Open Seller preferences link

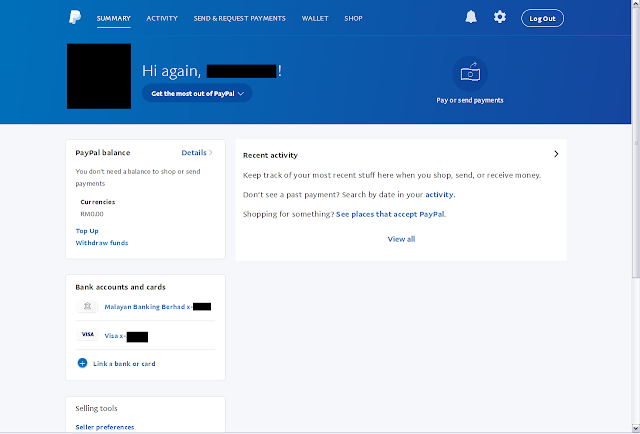coord(105,427)
